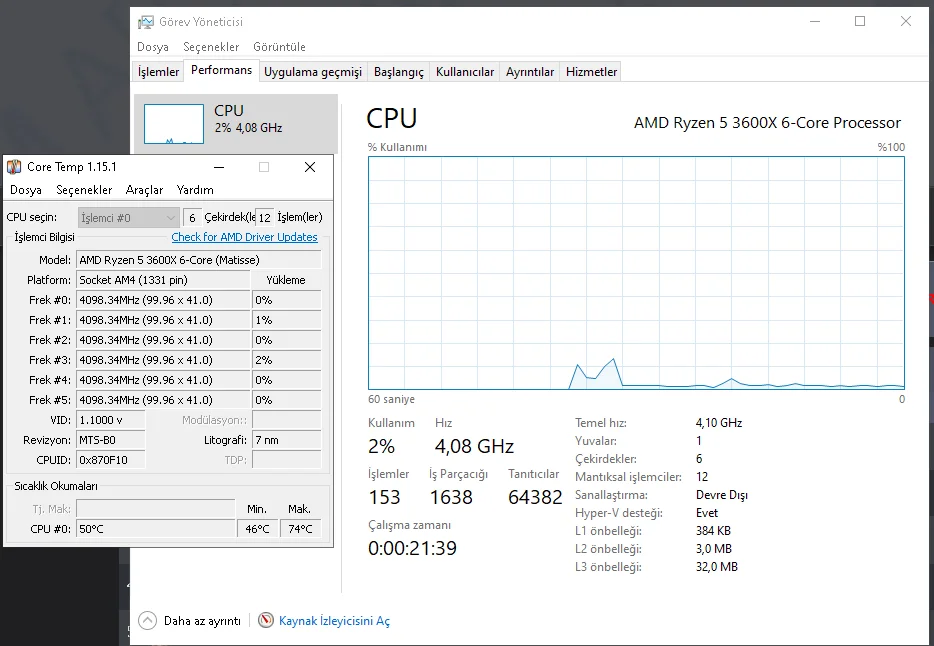Viewport: 934px width, 646px height.
Task: Click the Sanallaştırma value Devre Dışı
Action: pyautogui.click(x=721, y=495)
